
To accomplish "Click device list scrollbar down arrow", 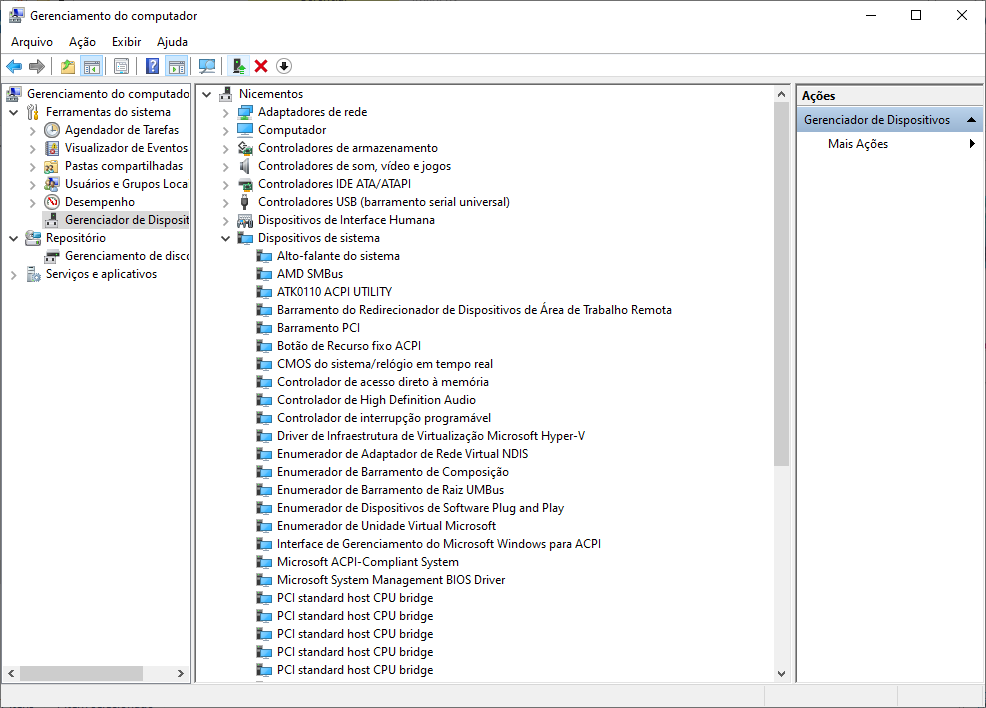I will tap(781, 673).
